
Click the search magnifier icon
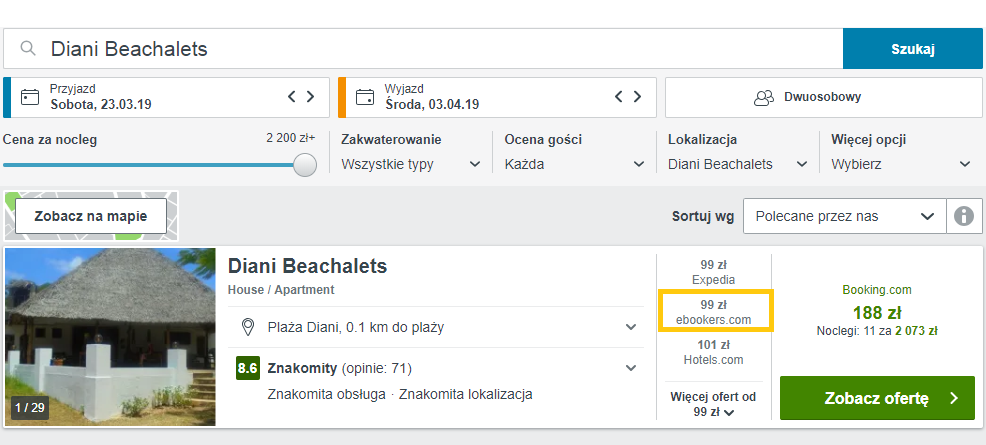(28, 48)
